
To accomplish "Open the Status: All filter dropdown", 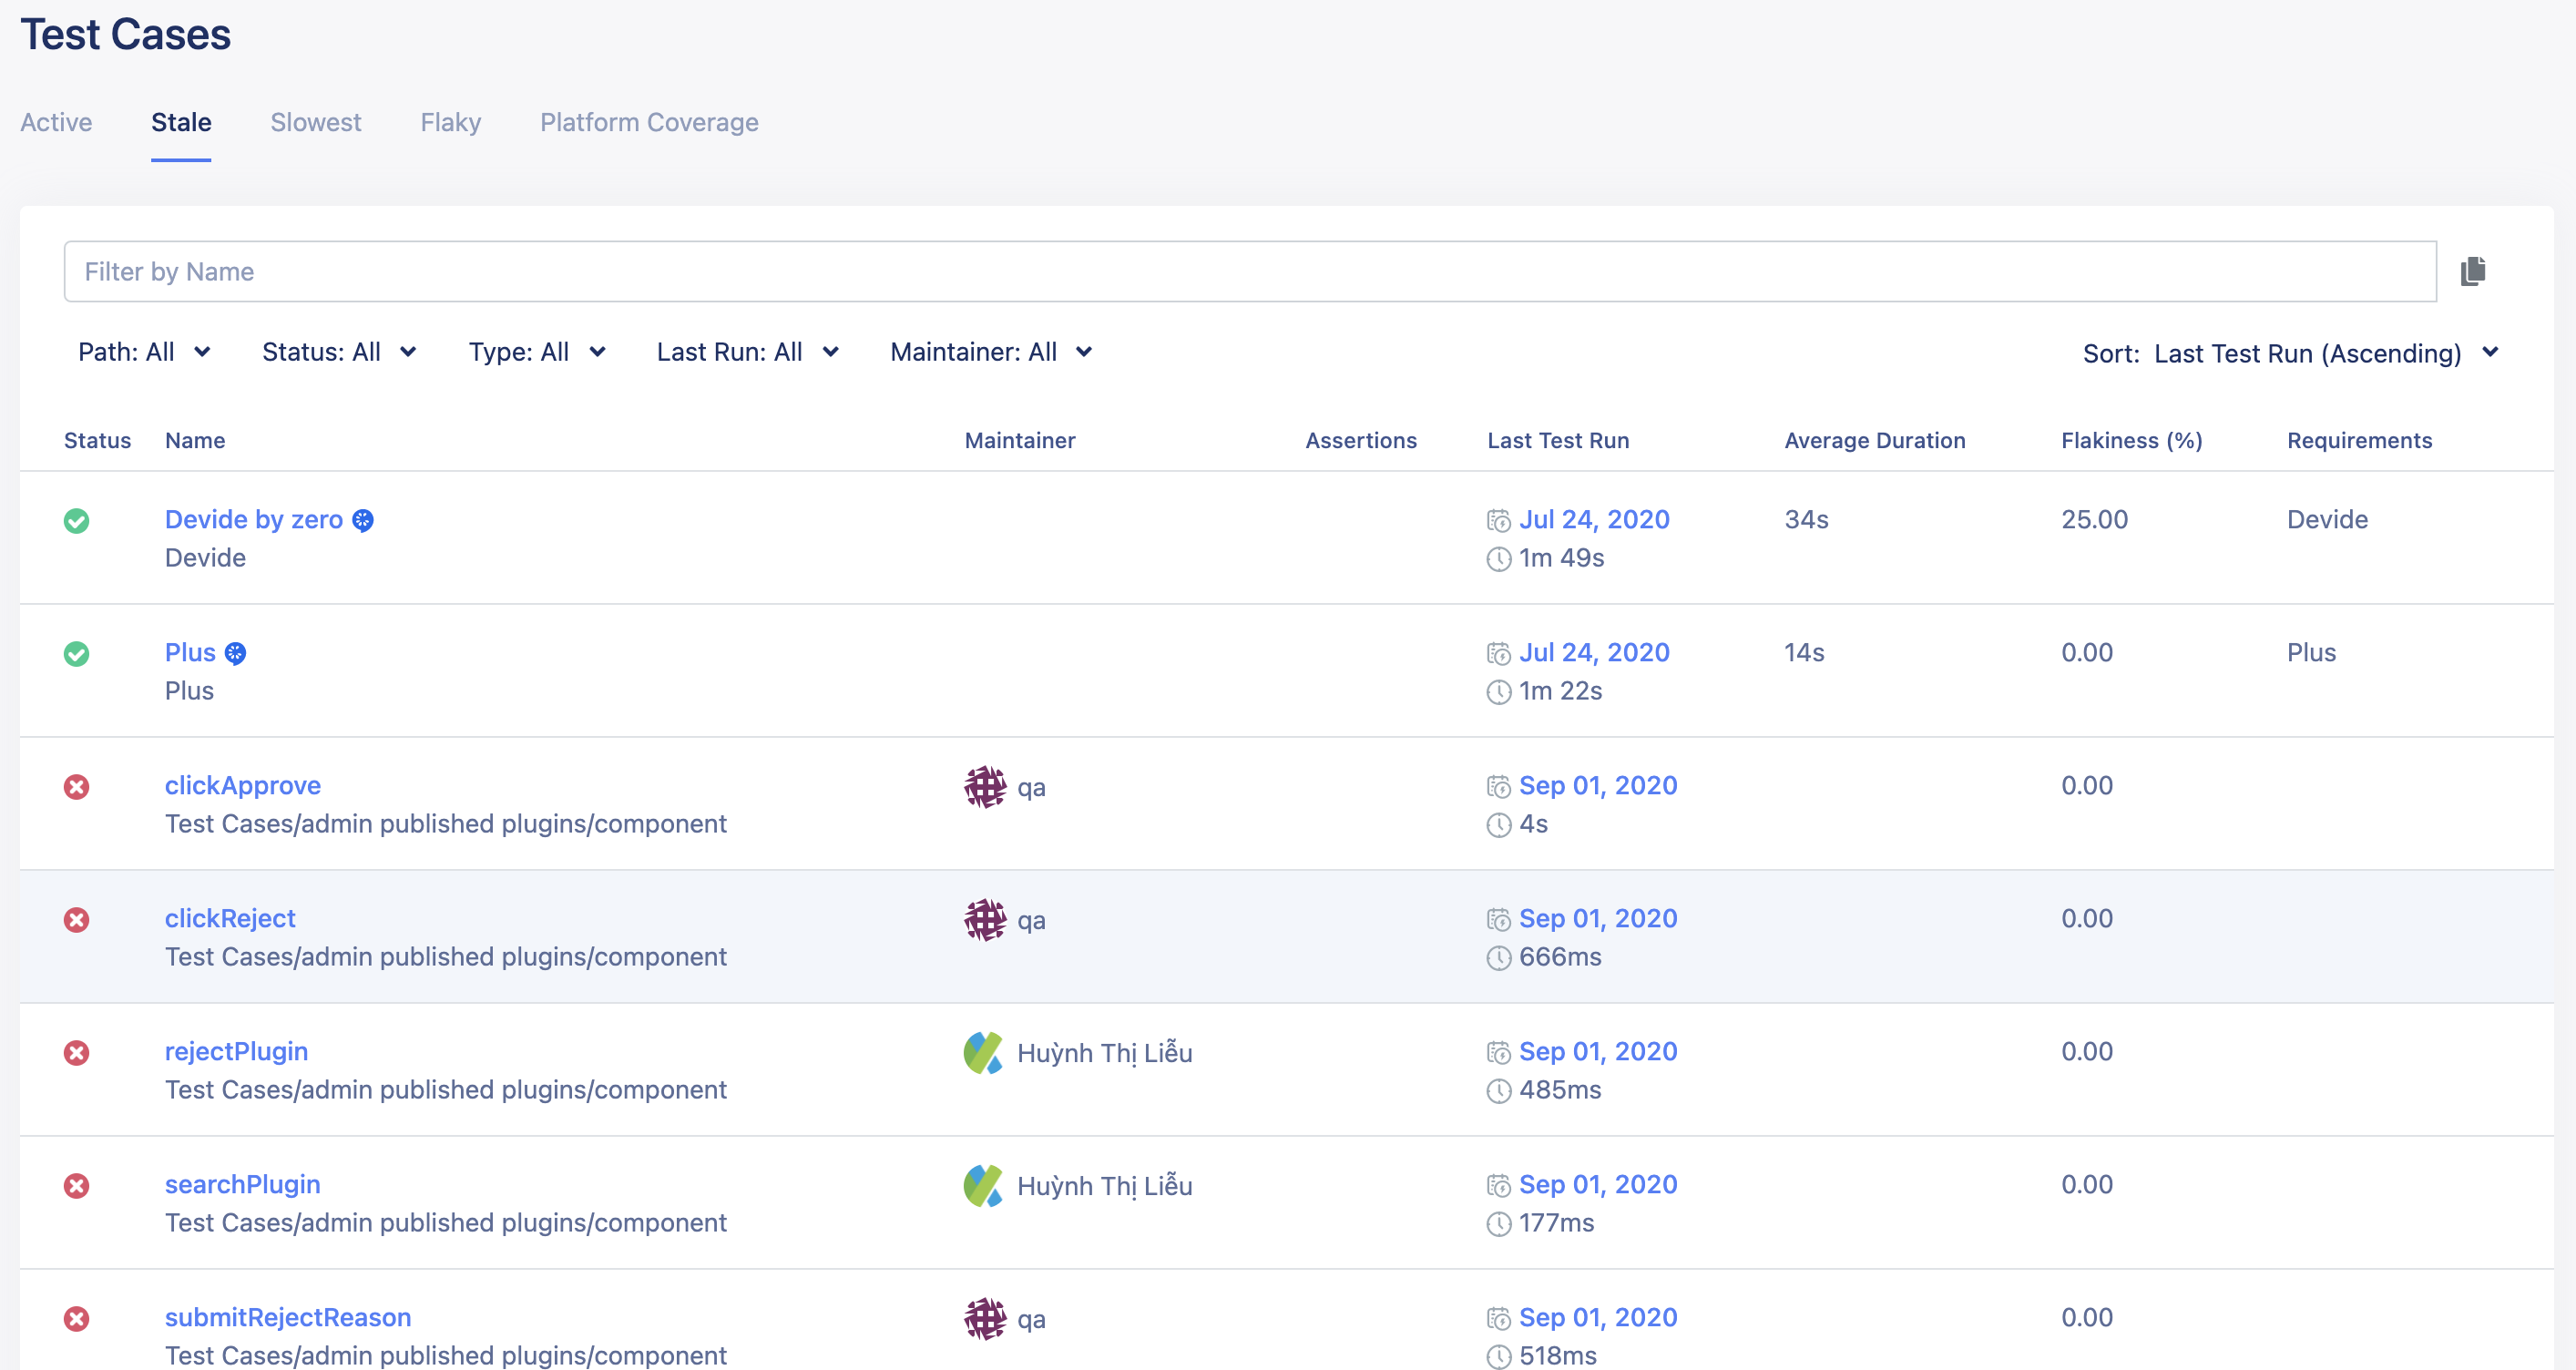I will [339, 352].
